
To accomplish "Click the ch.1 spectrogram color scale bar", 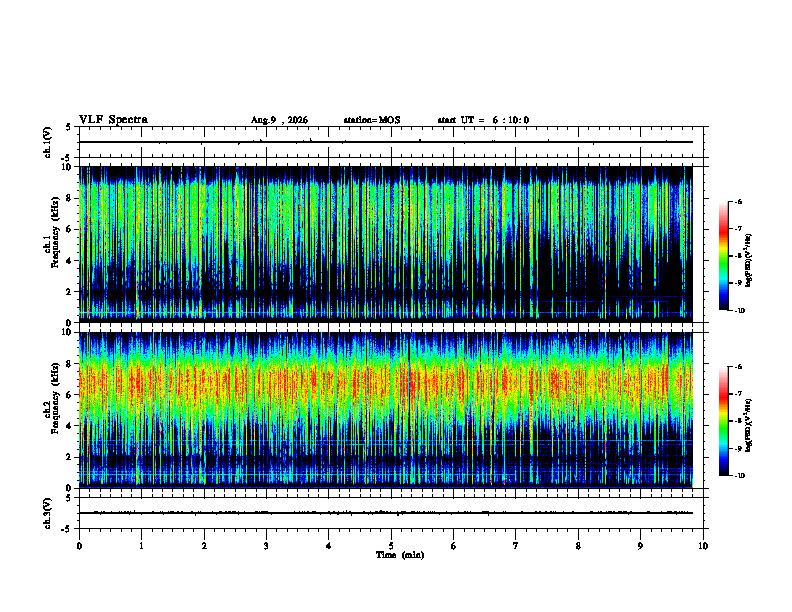I will [x=724, y=256].
